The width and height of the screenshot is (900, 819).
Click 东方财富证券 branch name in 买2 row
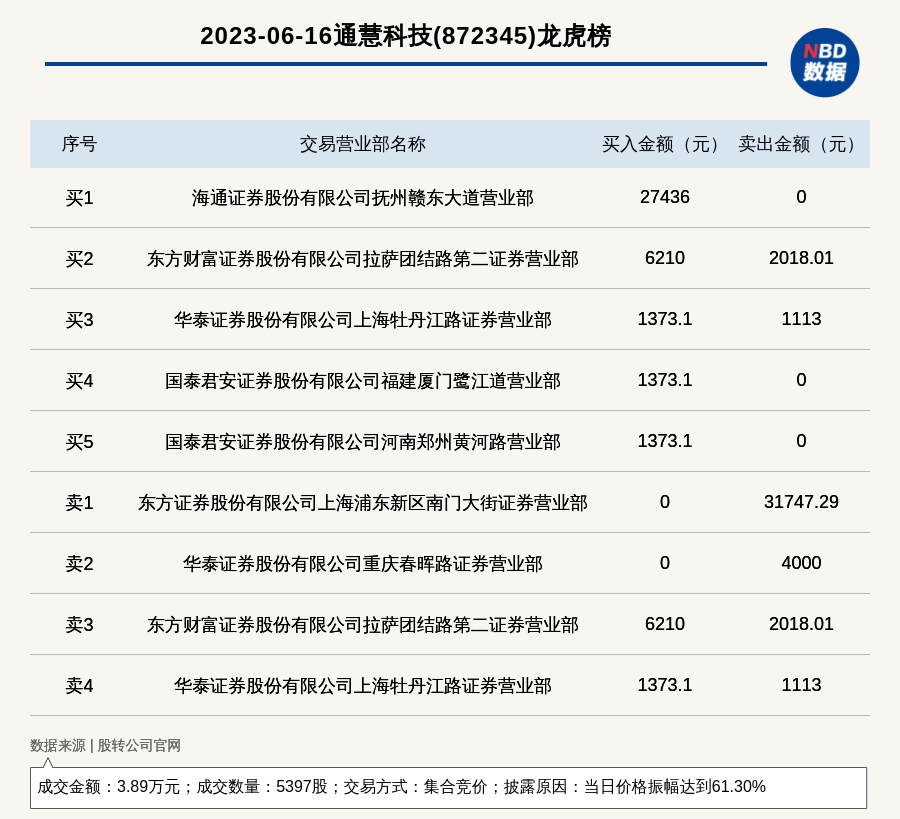pyautogui.click(x=363, y=259)
